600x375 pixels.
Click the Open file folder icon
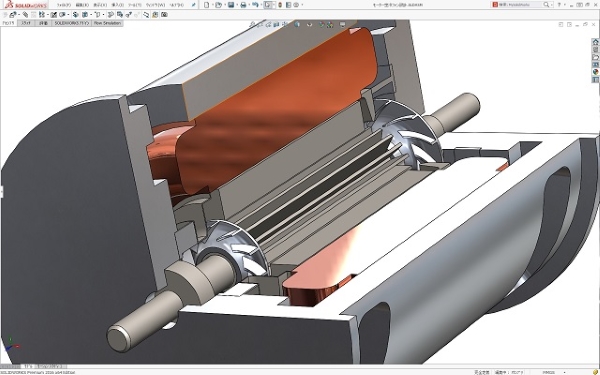(x=218, y=5)
